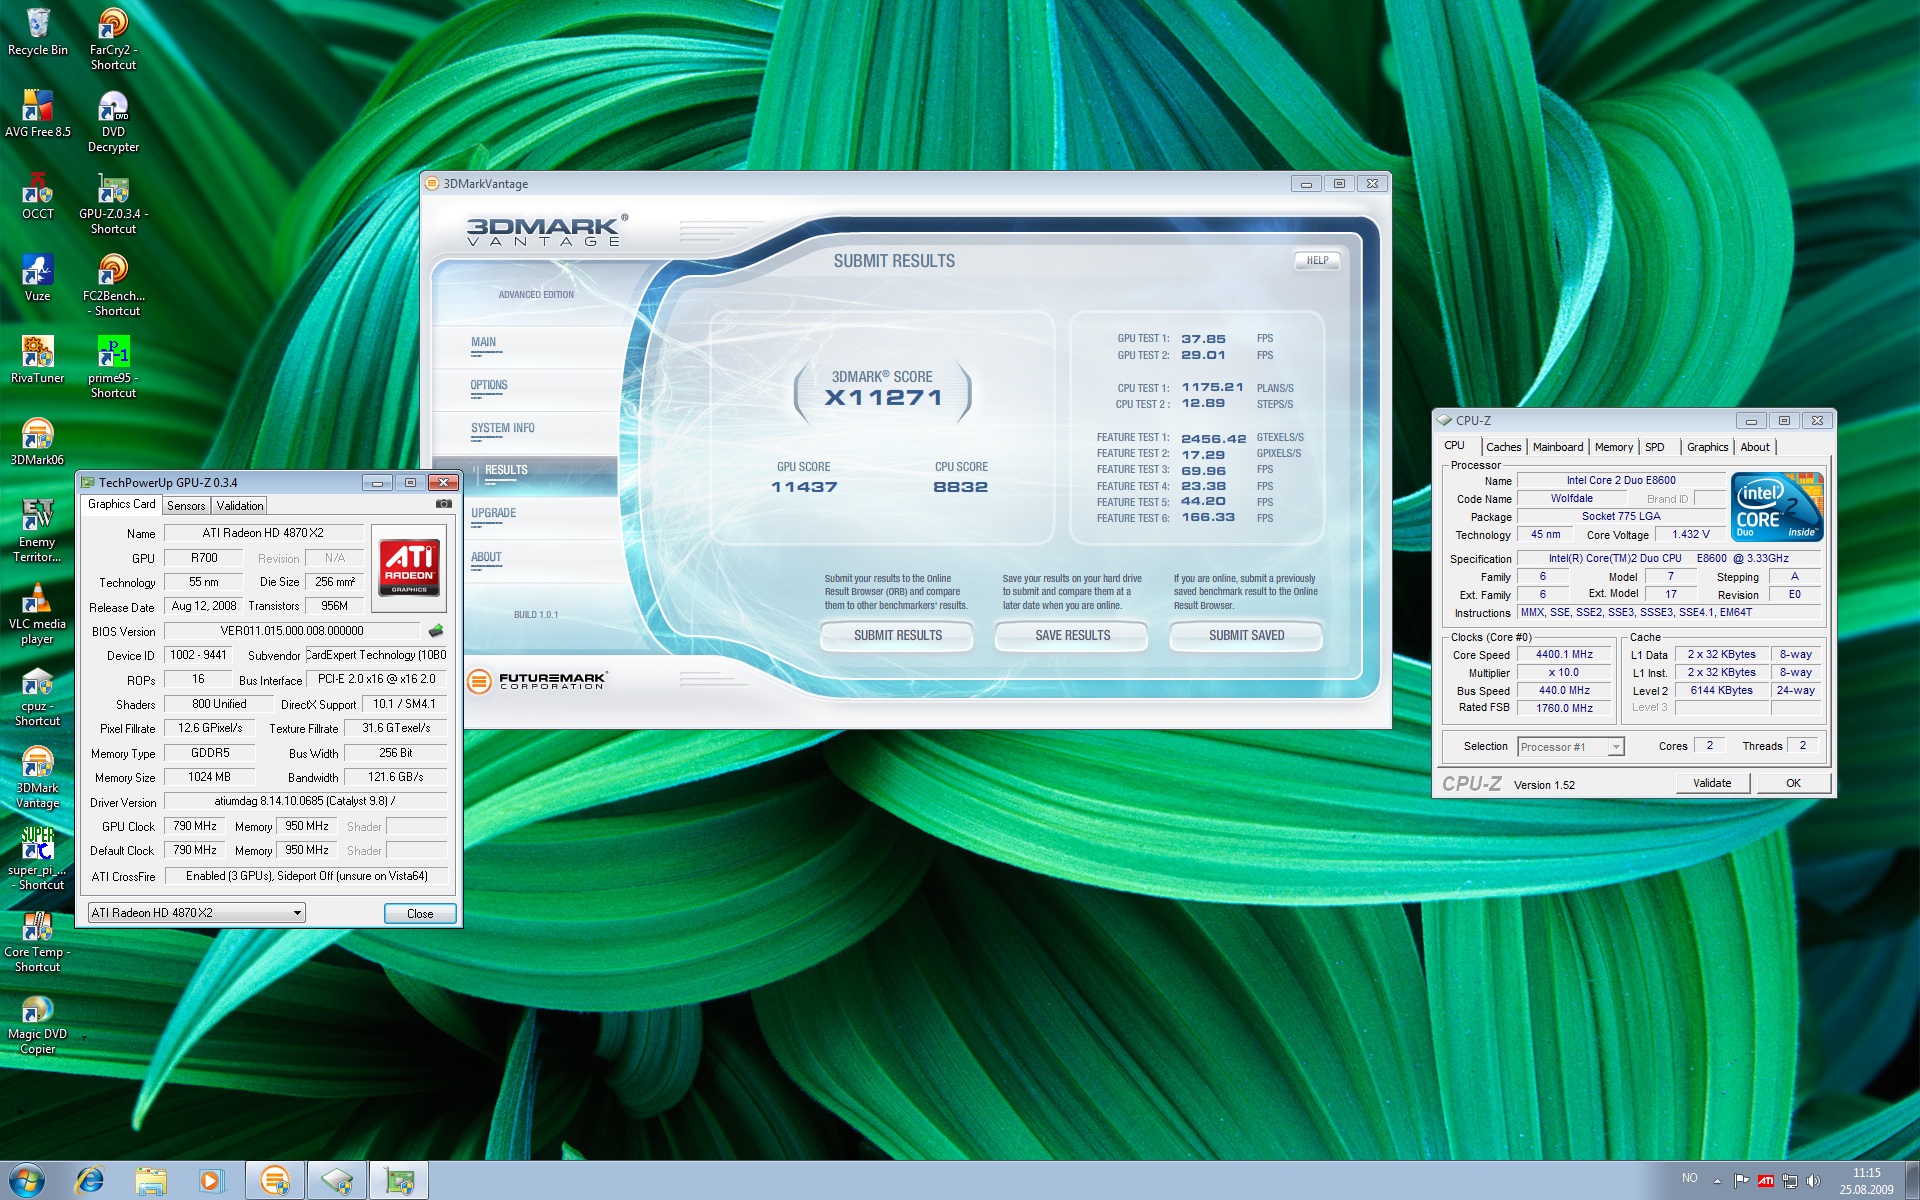Expand the Processor #1 selection dropdown
Screen dimensions: 1920x1200
[x=1615, y=747]
